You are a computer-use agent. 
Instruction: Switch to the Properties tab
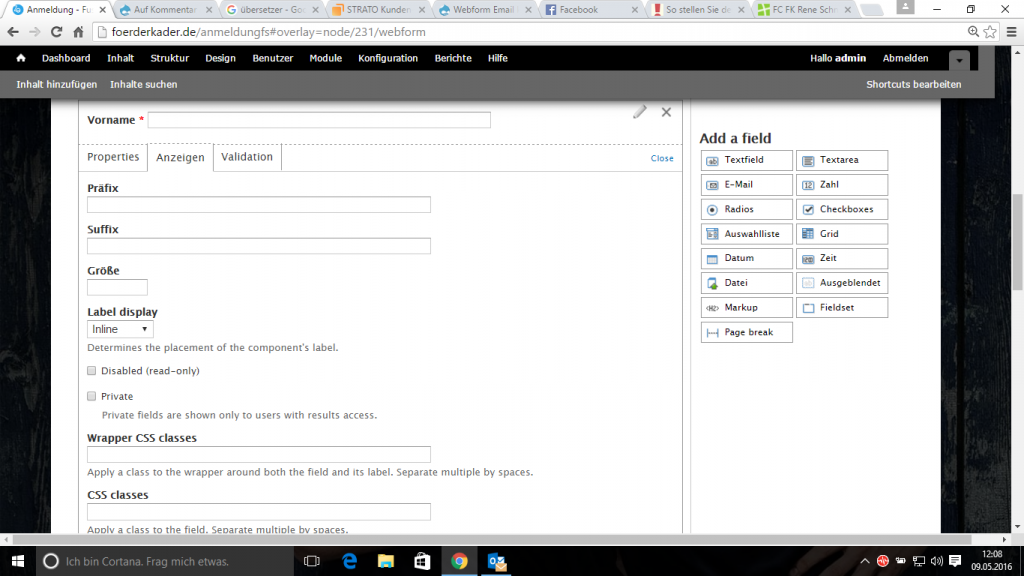tap(113, 157)
